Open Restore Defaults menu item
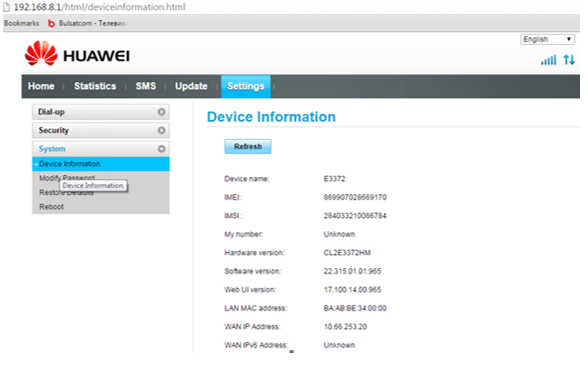The height and width of the screenshot is (372, 588). point(66,192)
